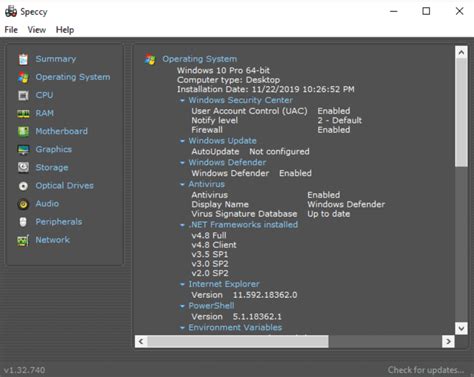The image size is (474, 377).
Task: Click AutoUpdate Not configured row
Action: (250, 152)
